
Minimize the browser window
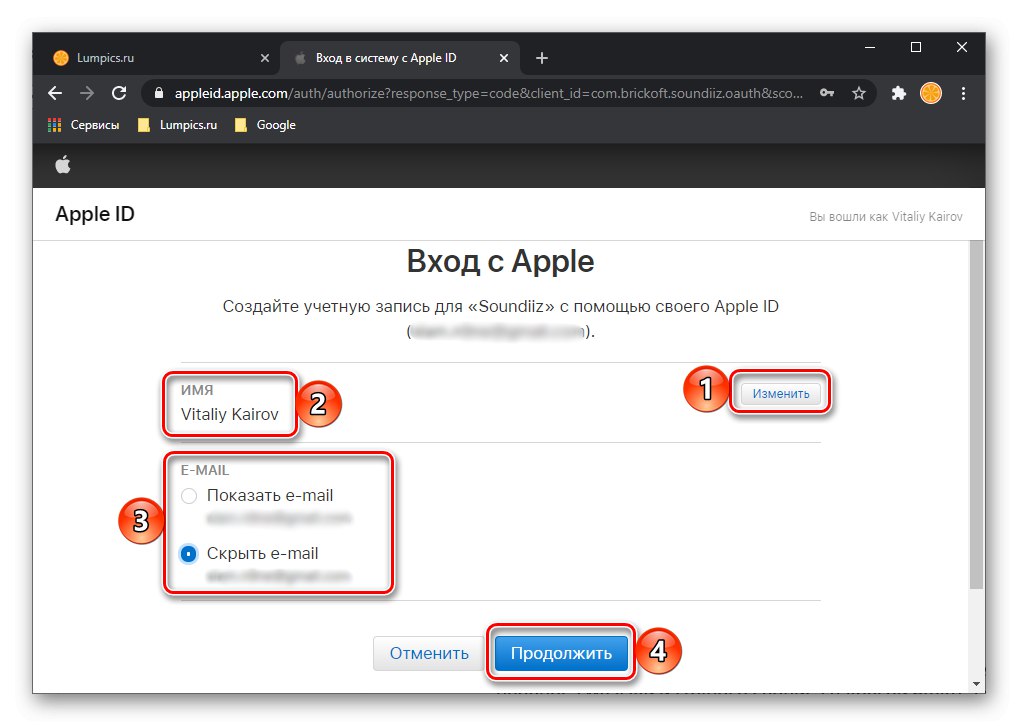(870, 47)
